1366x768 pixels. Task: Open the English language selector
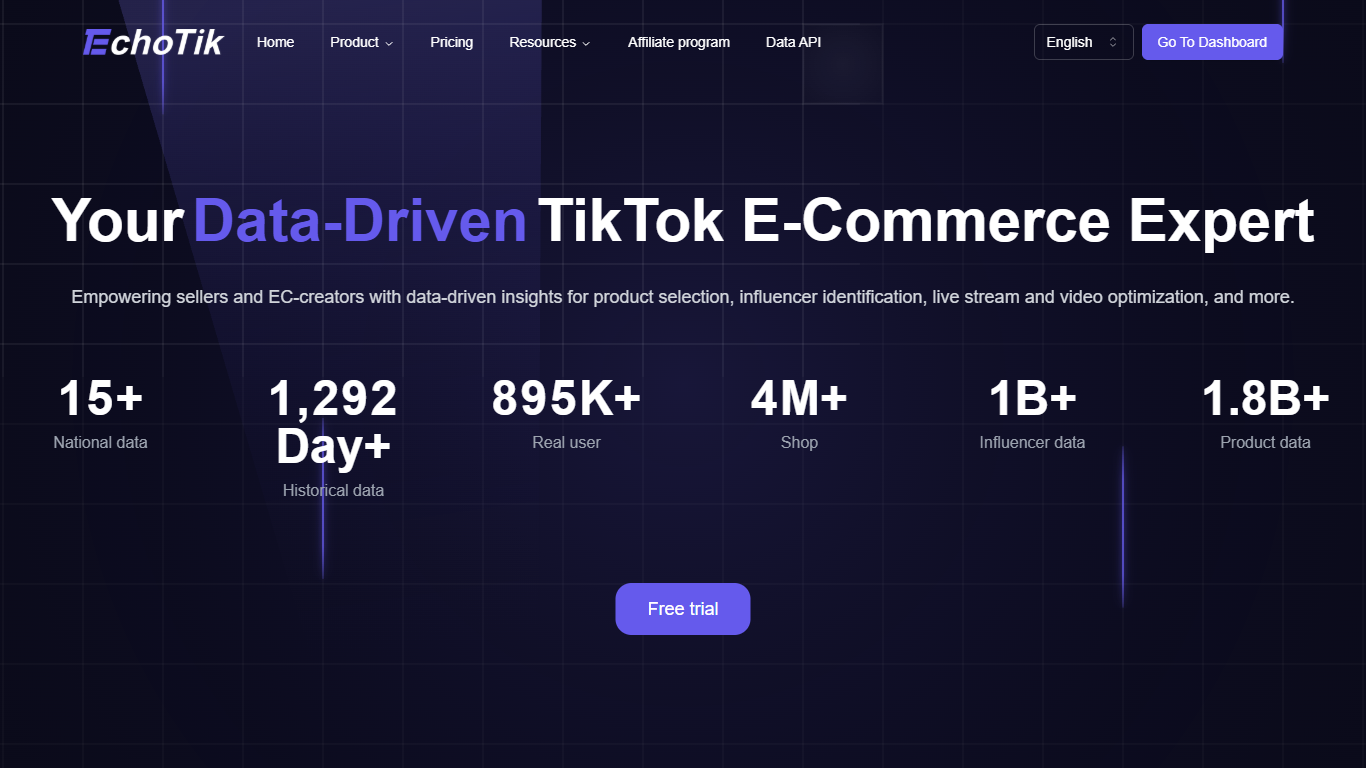point(1084,42)
